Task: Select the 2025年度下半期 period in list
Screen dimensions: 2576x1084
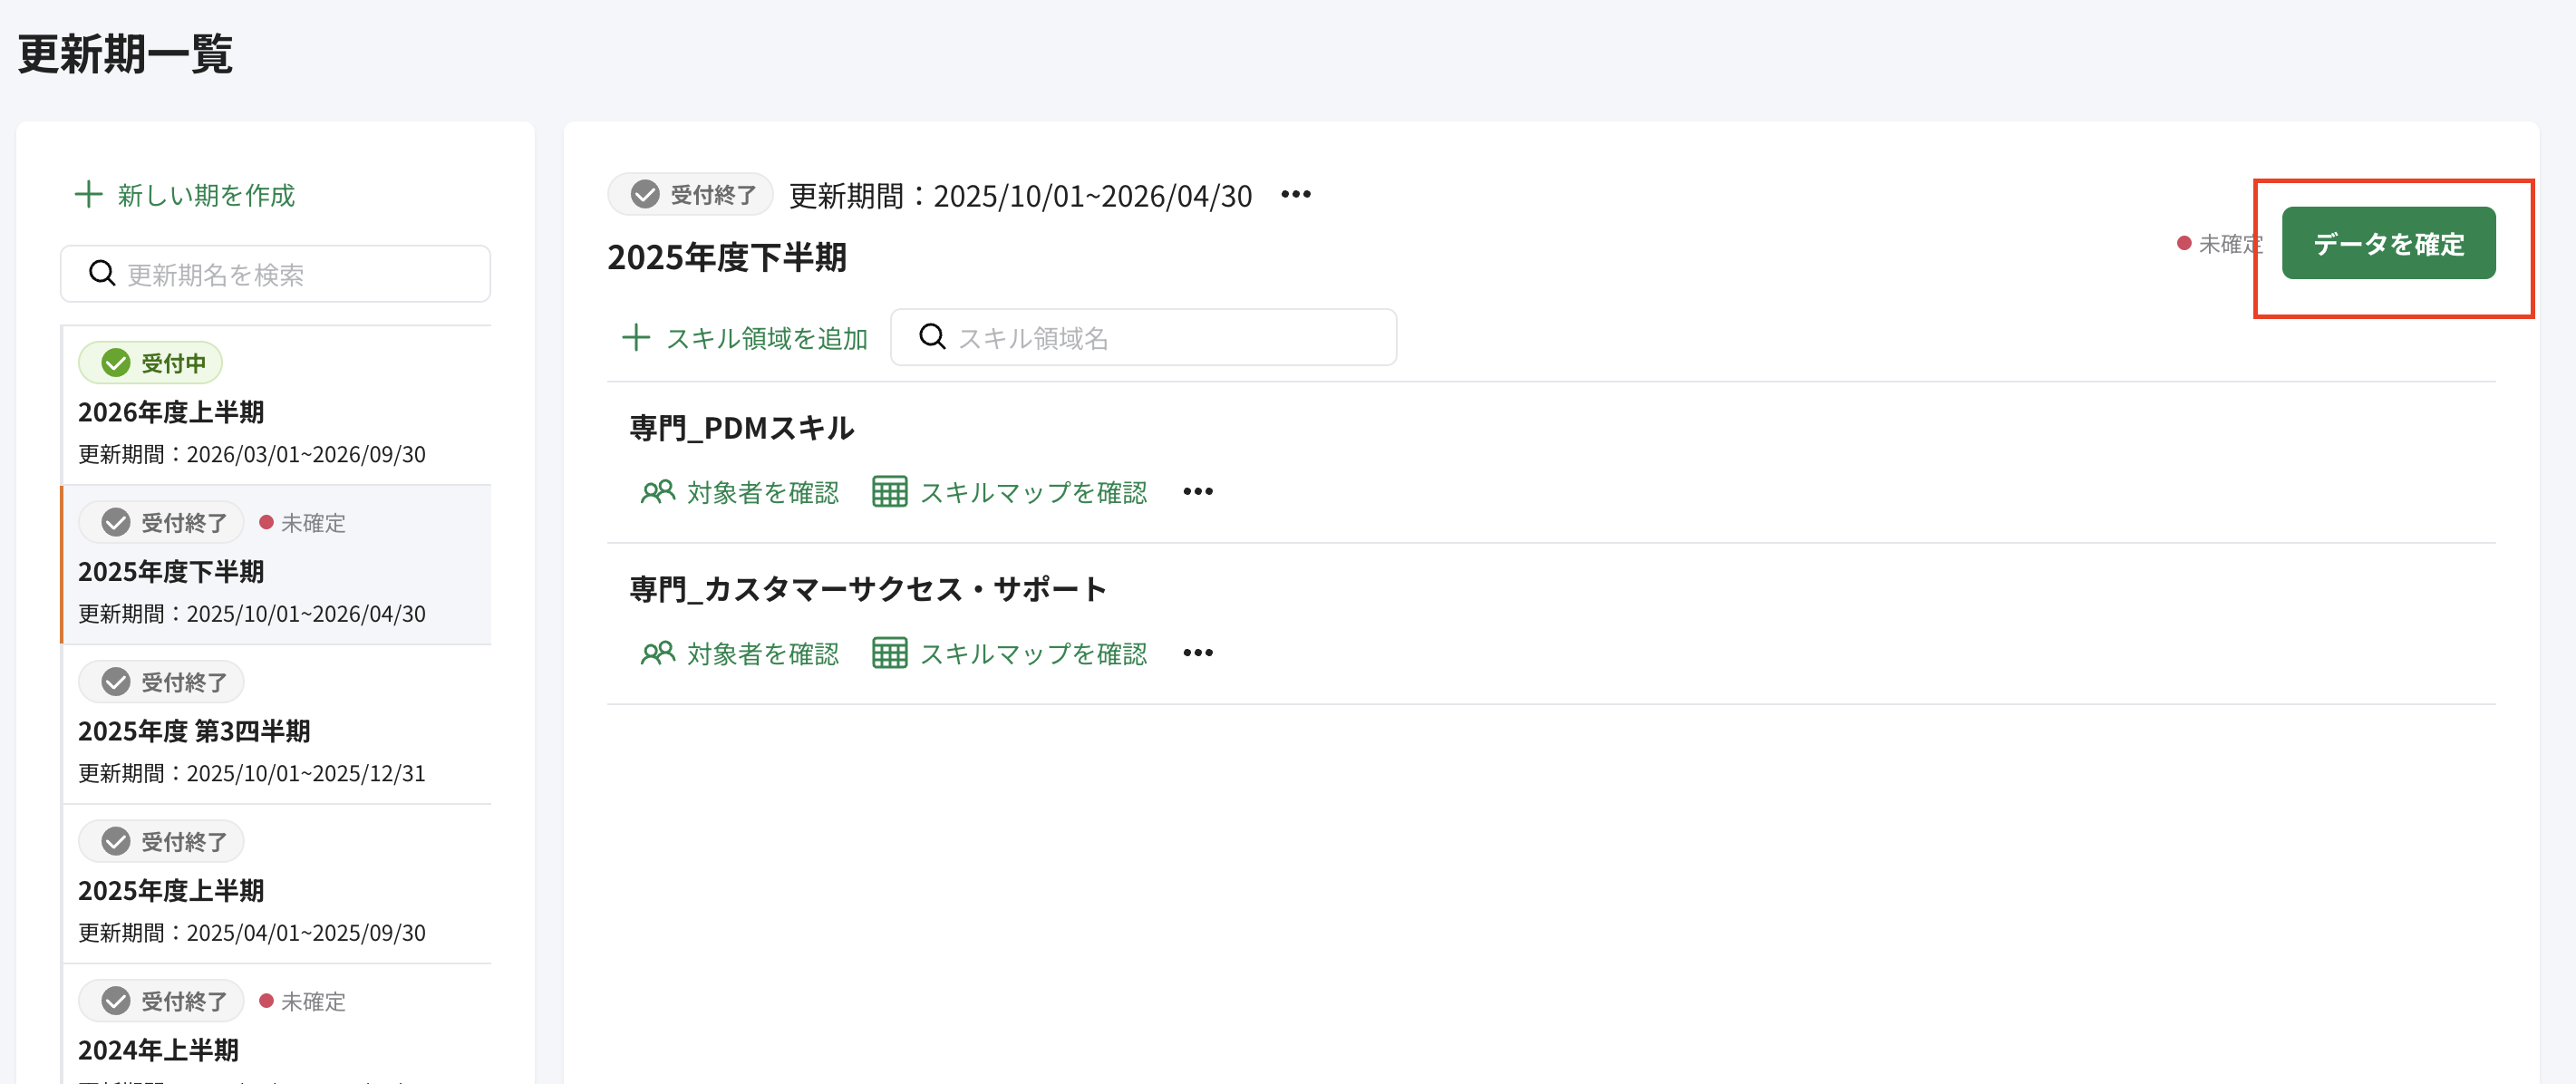Action: point(277,565)
